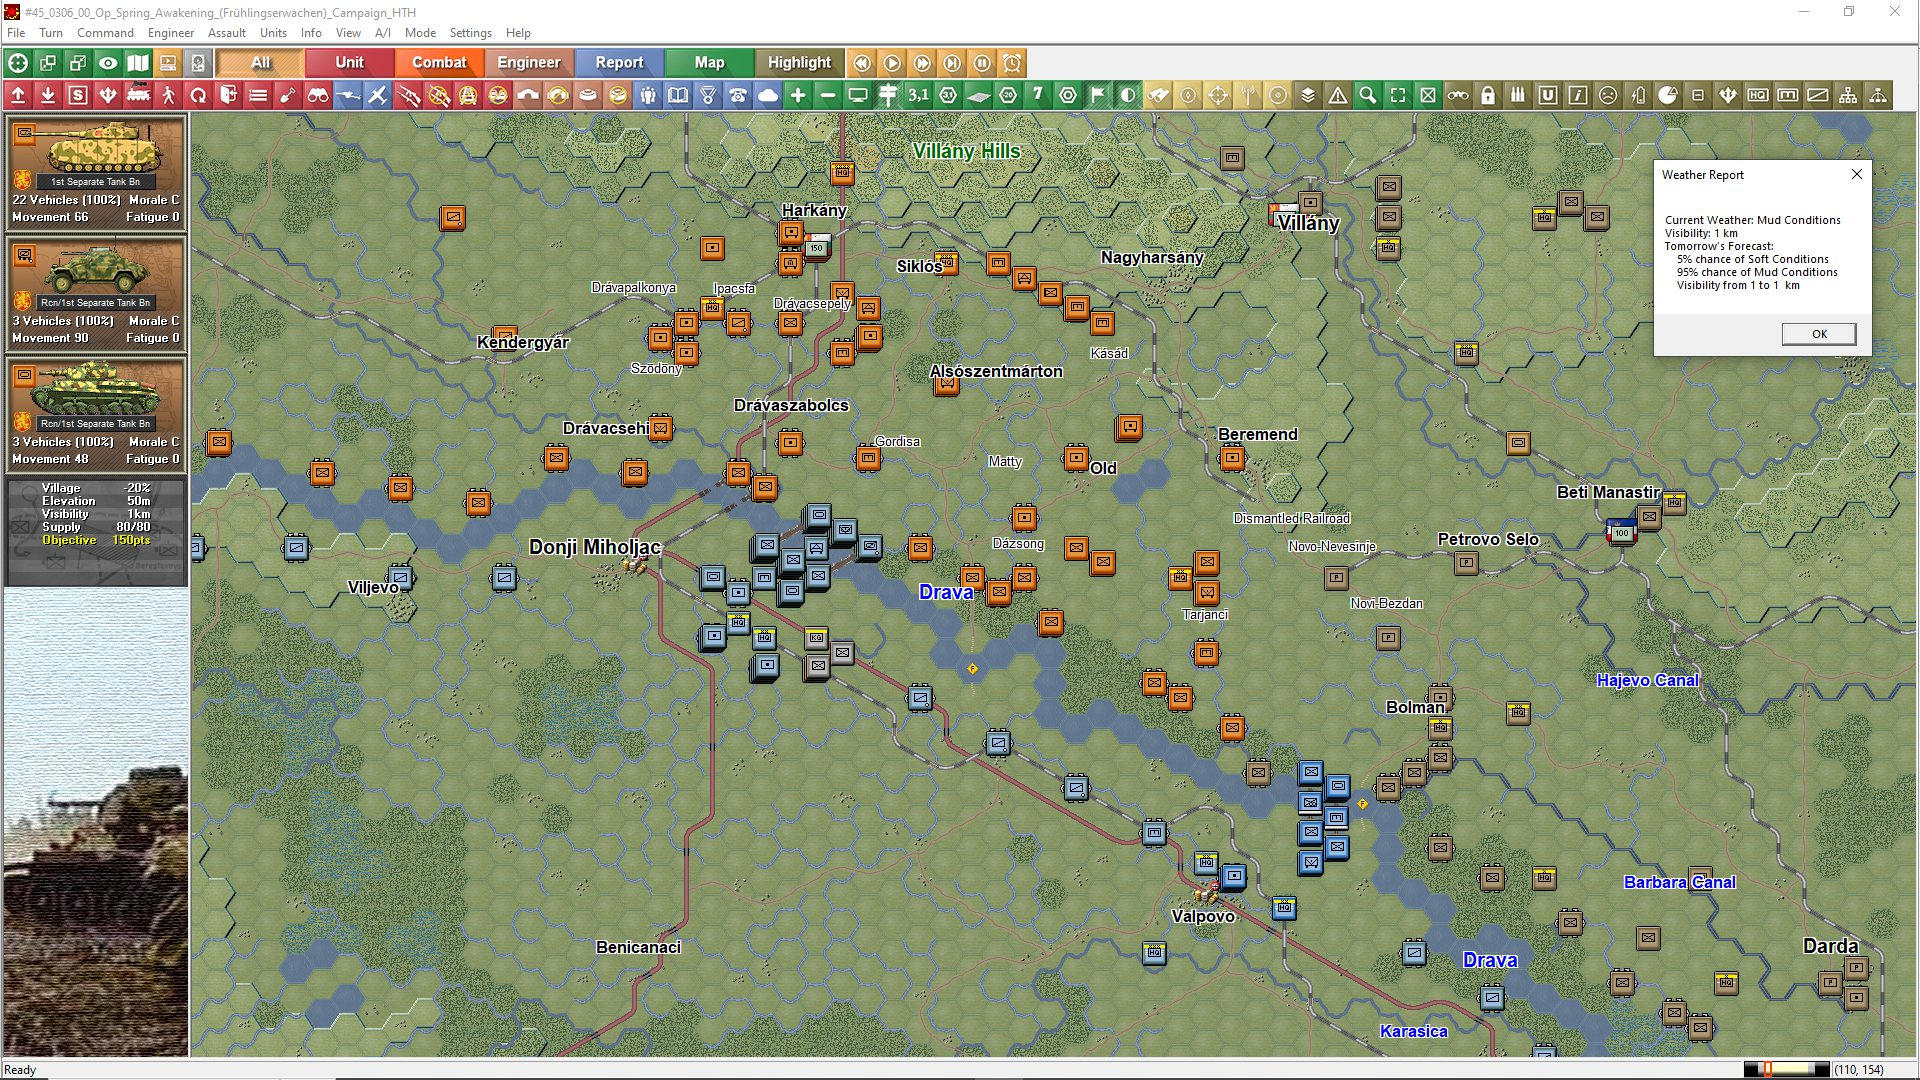The image size is (1920, 1080).
Task: Toggle the objectives flag display
Action: click(1098, 95)
